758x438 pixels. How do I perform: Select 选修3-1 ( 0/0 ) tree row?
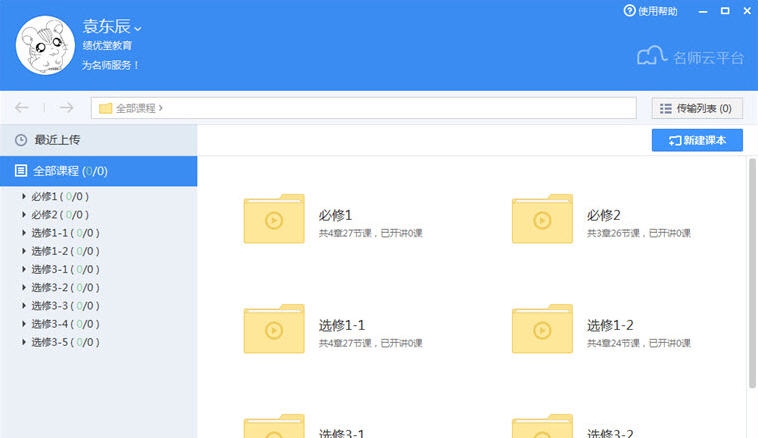66,269
